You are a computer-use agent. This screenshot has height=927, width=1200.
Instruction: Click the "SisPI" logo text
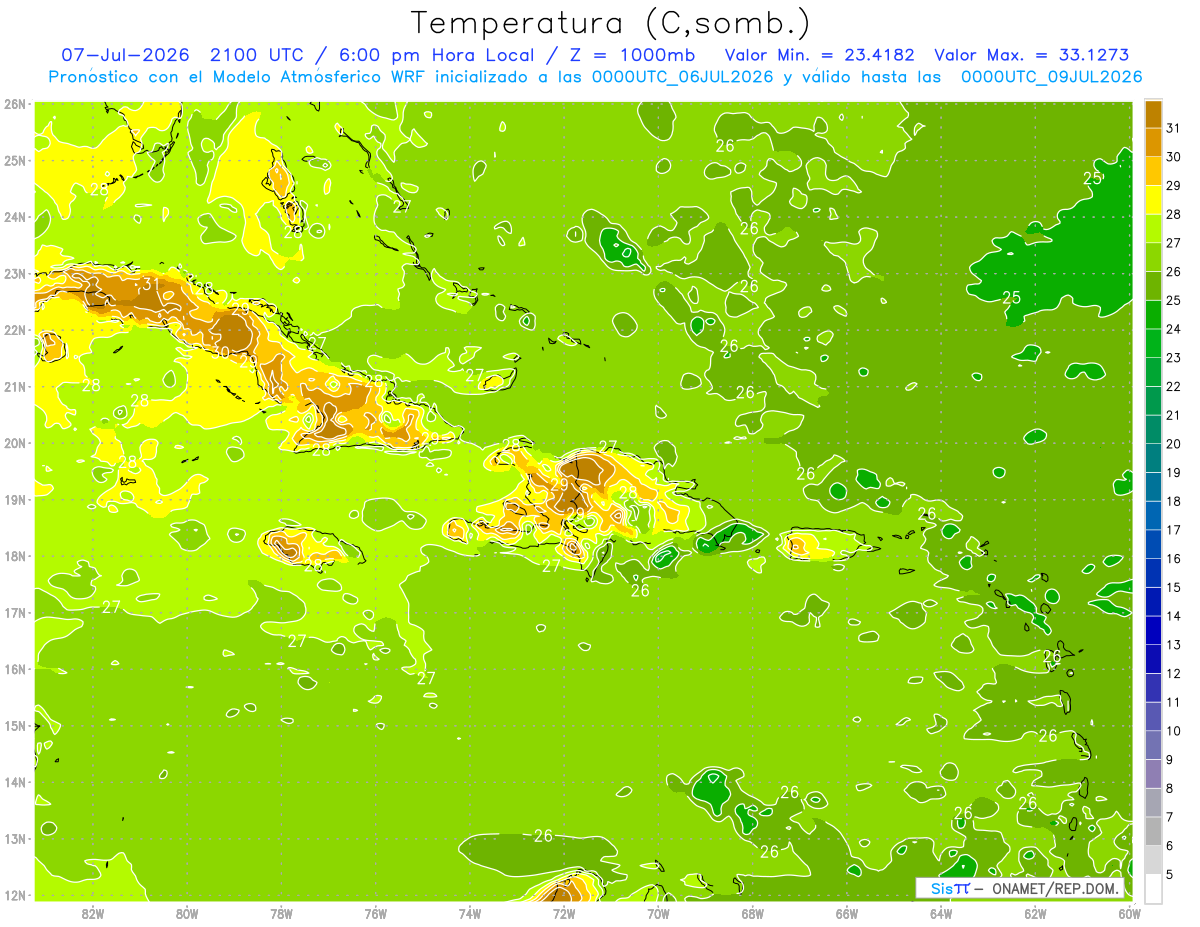[x=950, y=888]
